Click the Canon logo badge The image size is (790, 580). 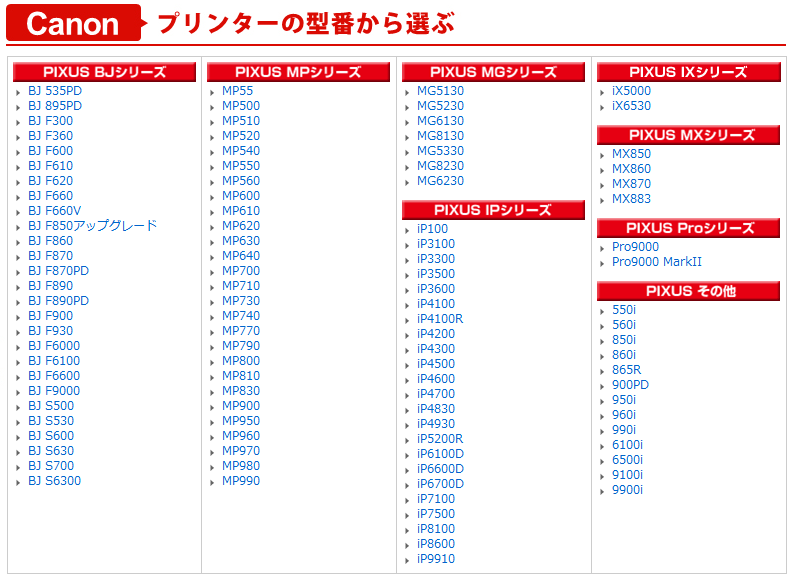point(74,23)
